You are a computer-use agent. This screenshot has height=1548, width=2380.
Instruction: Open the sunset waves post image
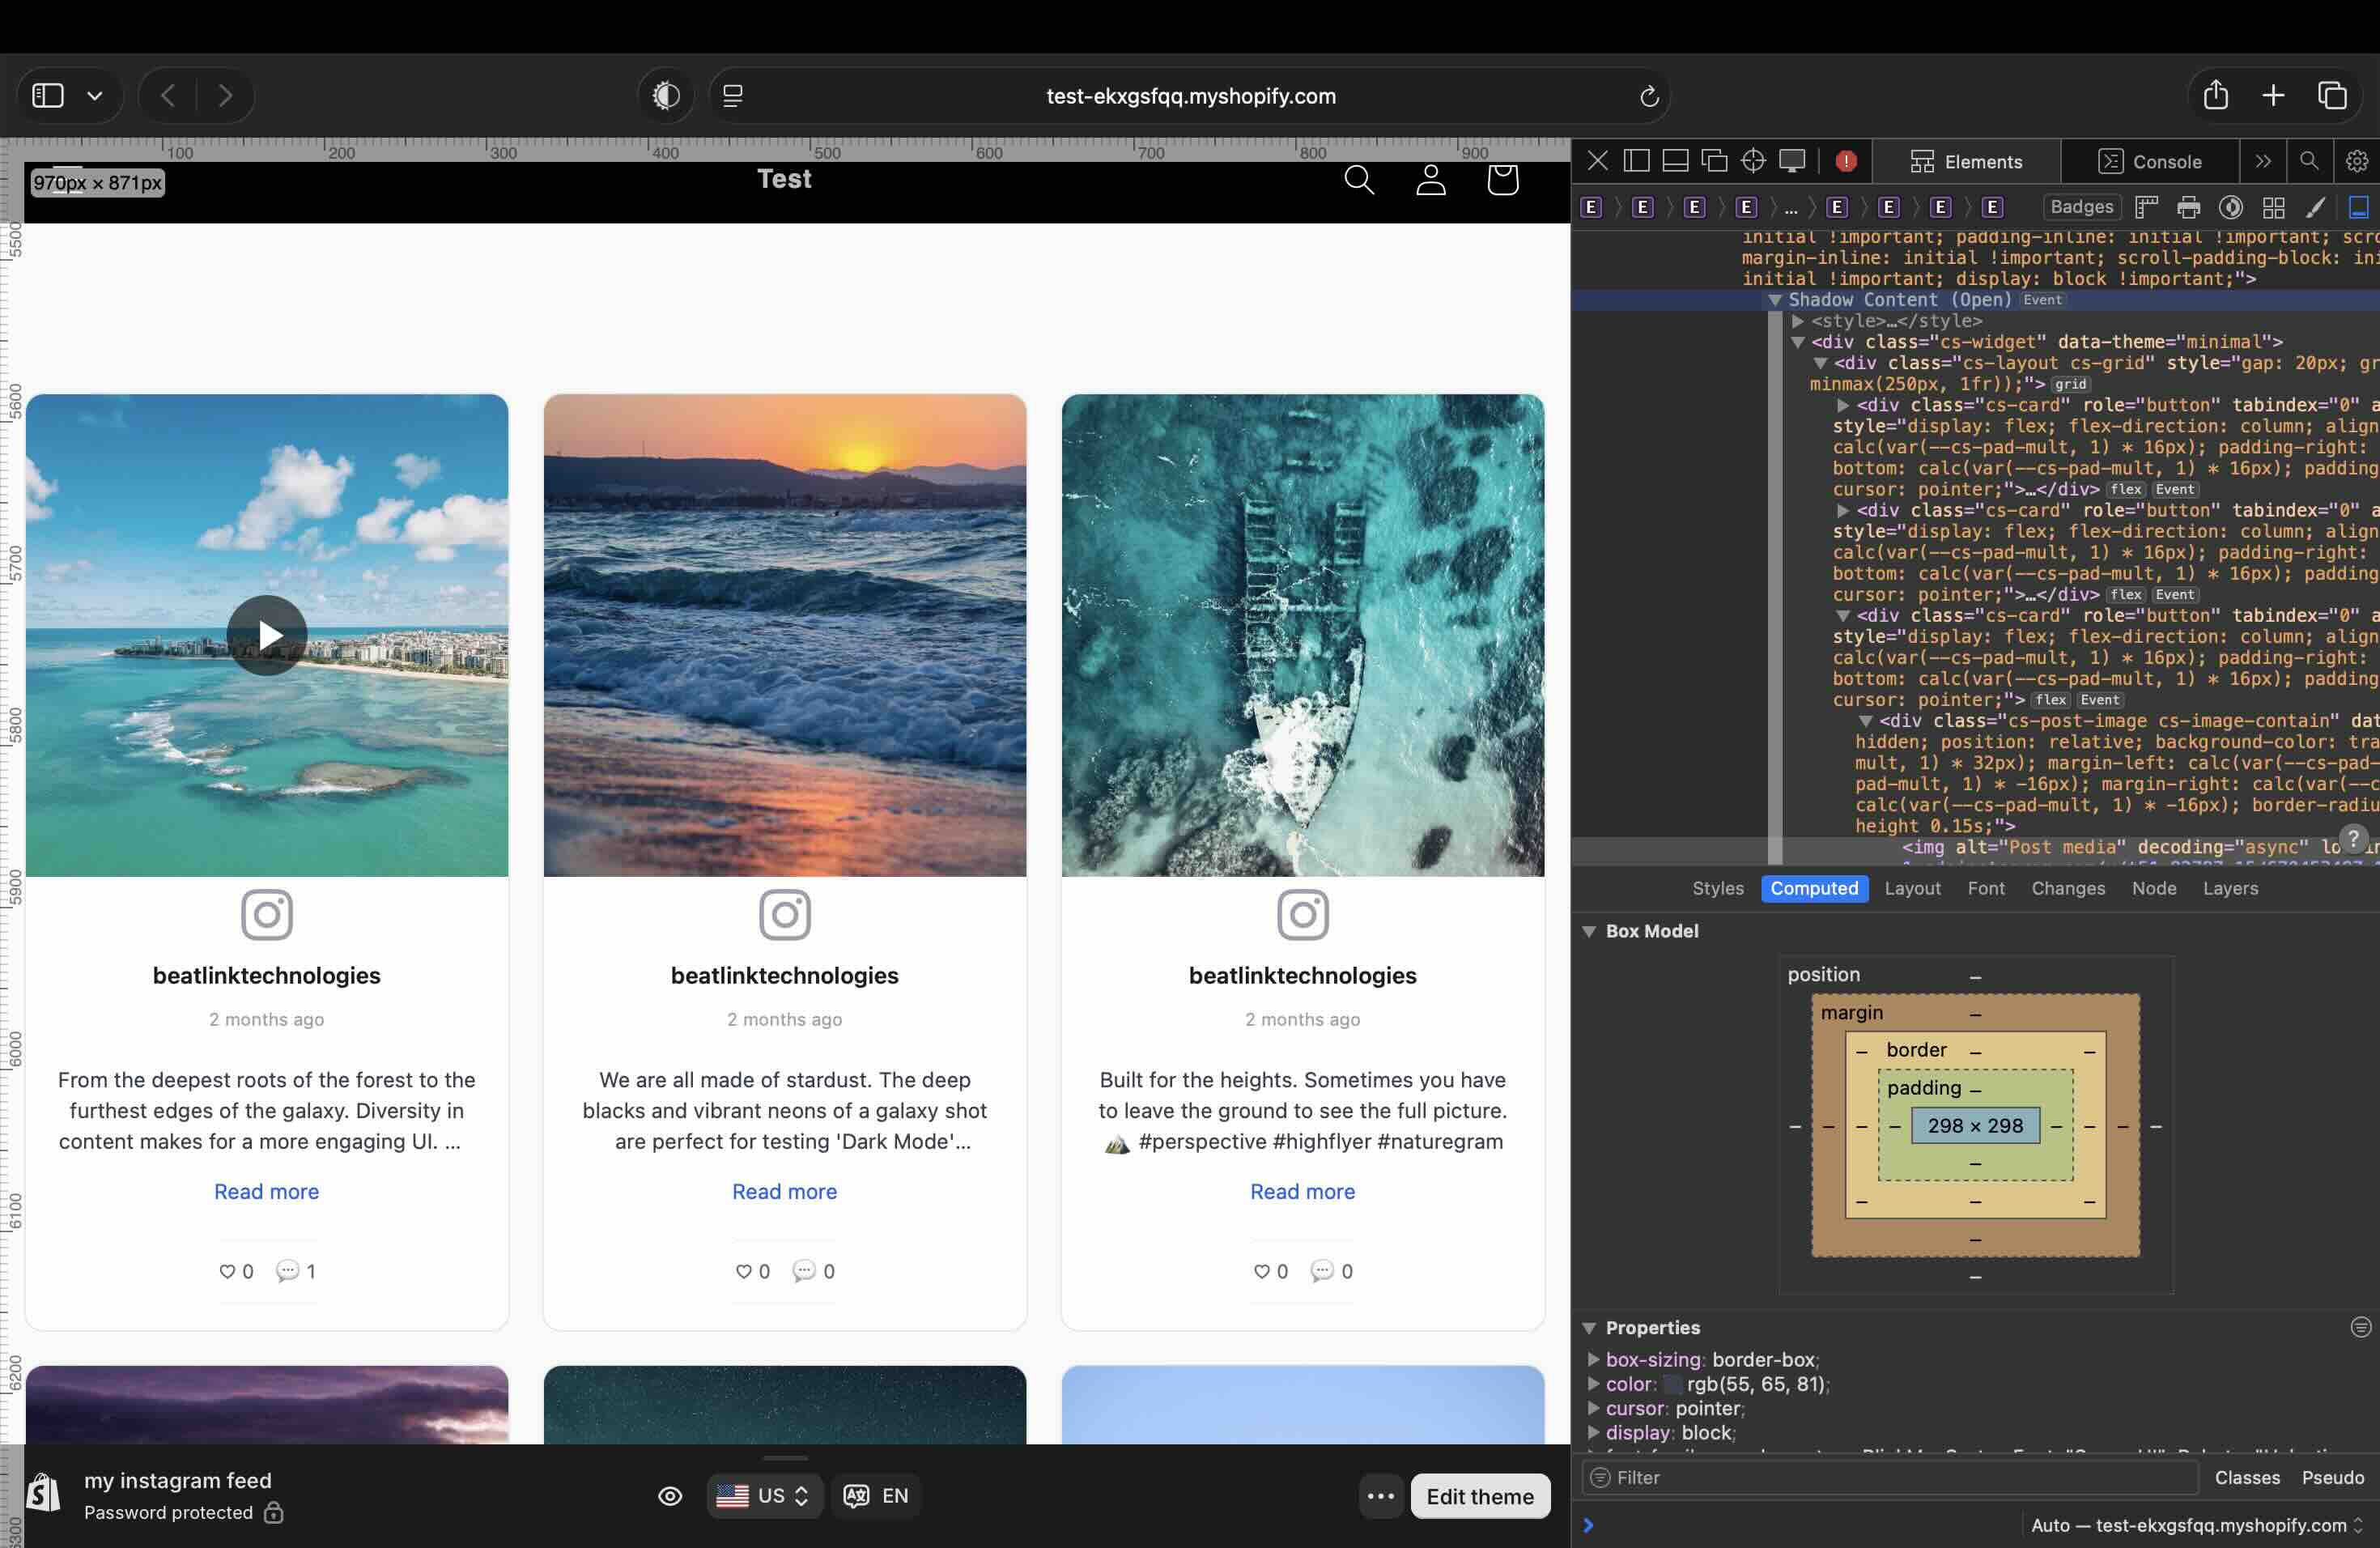tap(785, 635)
